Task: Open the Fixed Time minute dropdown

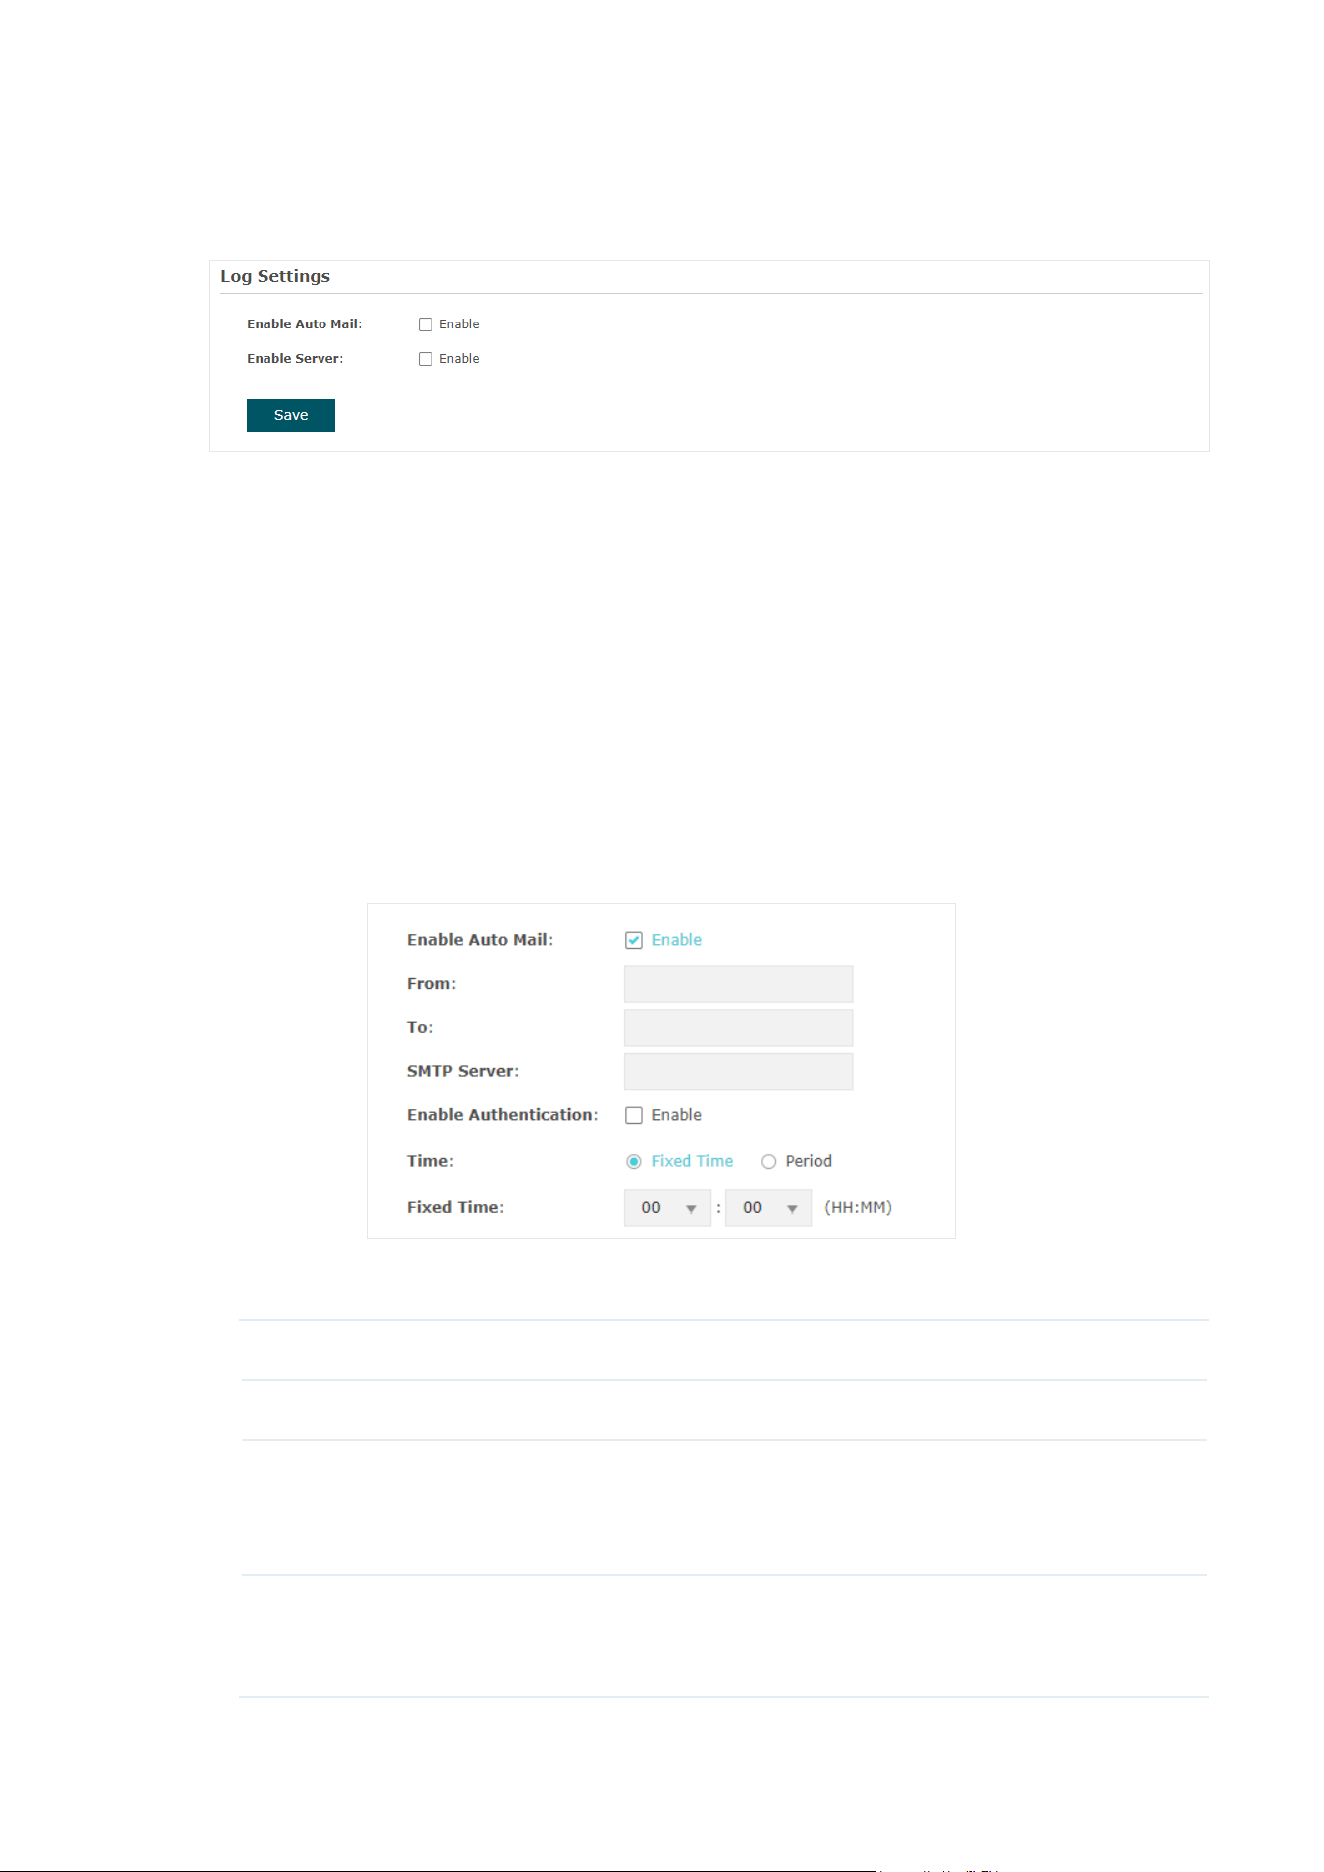Action: pos(768,1208)
